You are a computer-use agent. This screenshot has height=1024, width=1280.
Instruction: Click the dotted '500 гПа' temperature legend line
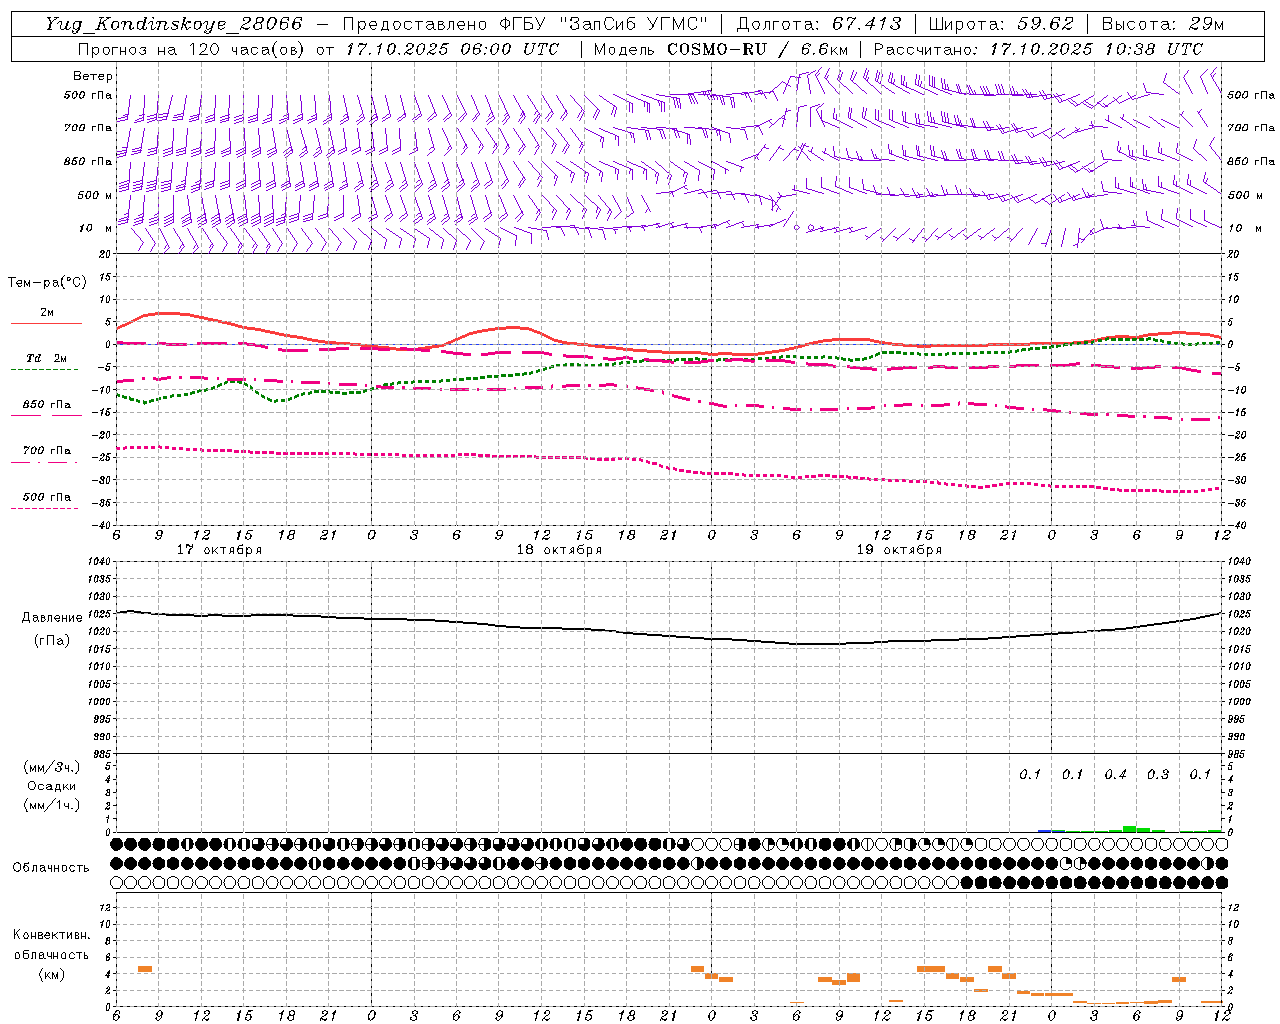[x=44, y=508]
